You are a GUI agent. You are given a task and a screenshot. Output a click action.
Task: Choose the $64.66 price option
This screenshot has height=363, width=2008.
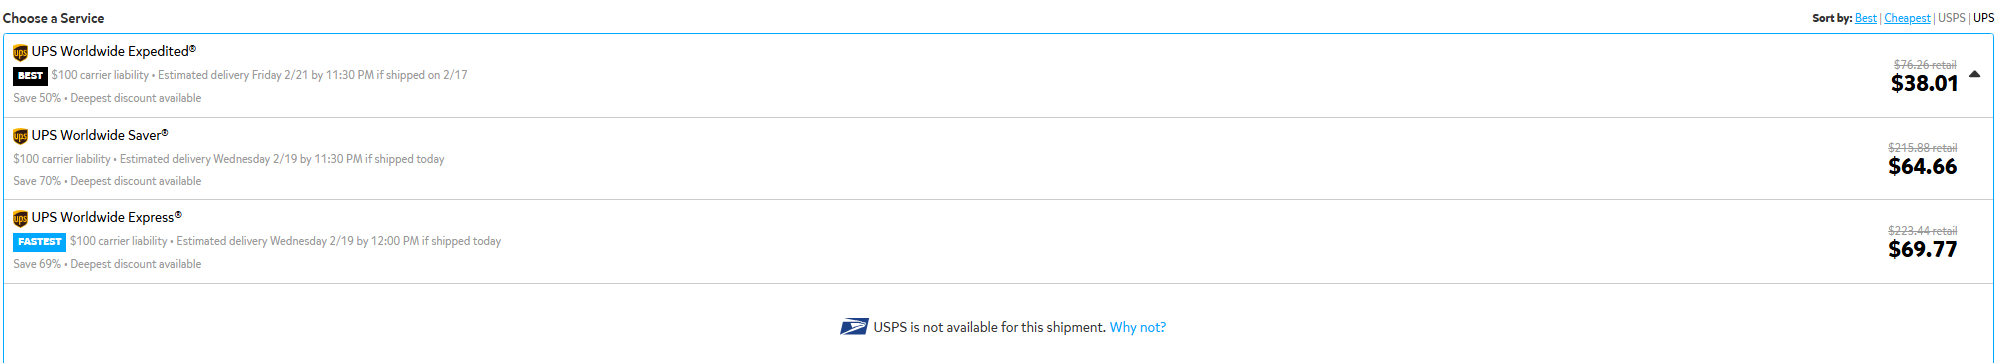(1922, 167)
